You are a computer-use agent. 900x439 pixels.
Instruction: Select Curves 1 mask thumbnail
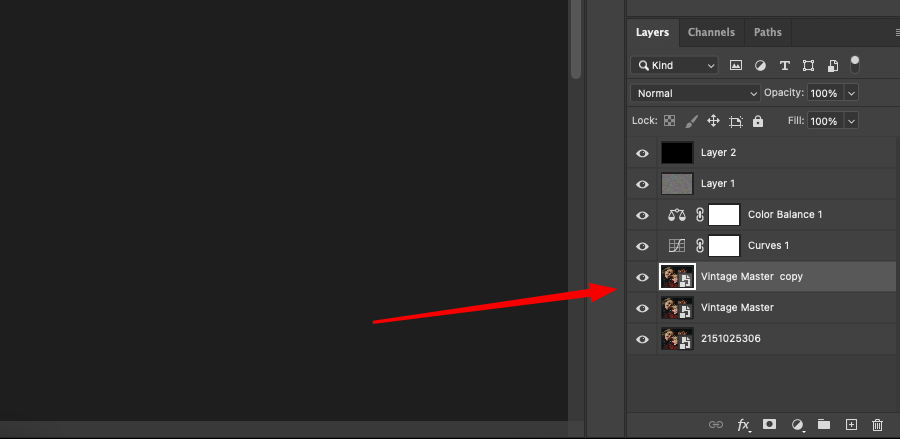coord(724,246)
